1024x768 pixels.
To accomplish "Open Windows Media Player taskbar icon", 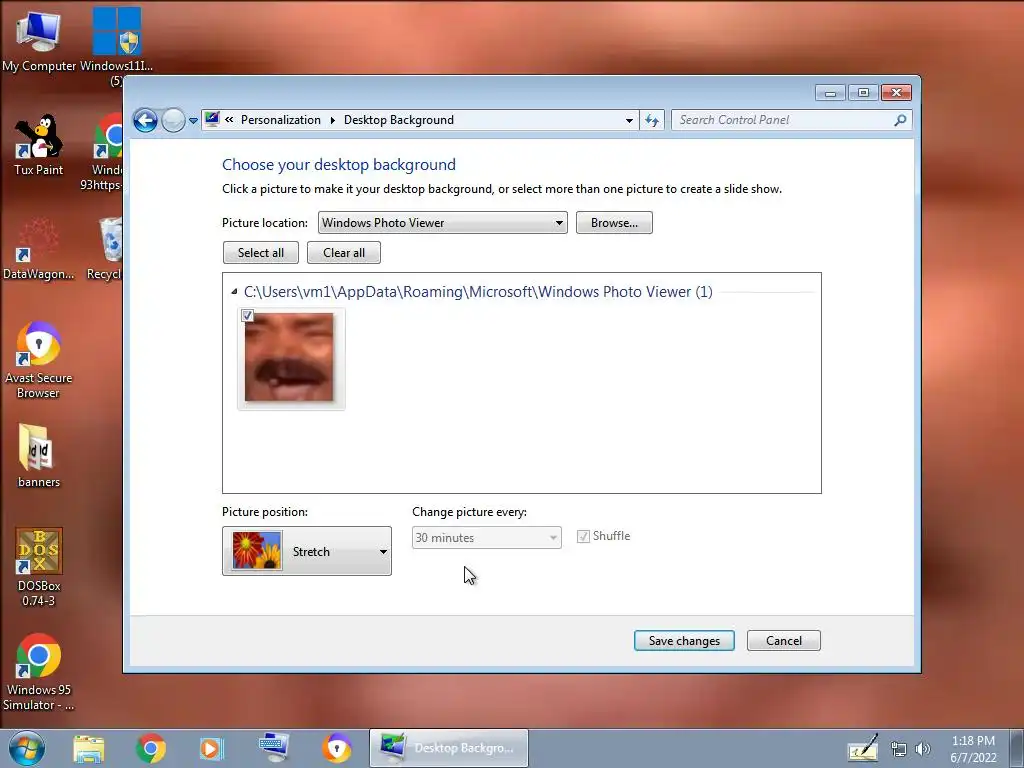I will point(211,748).
